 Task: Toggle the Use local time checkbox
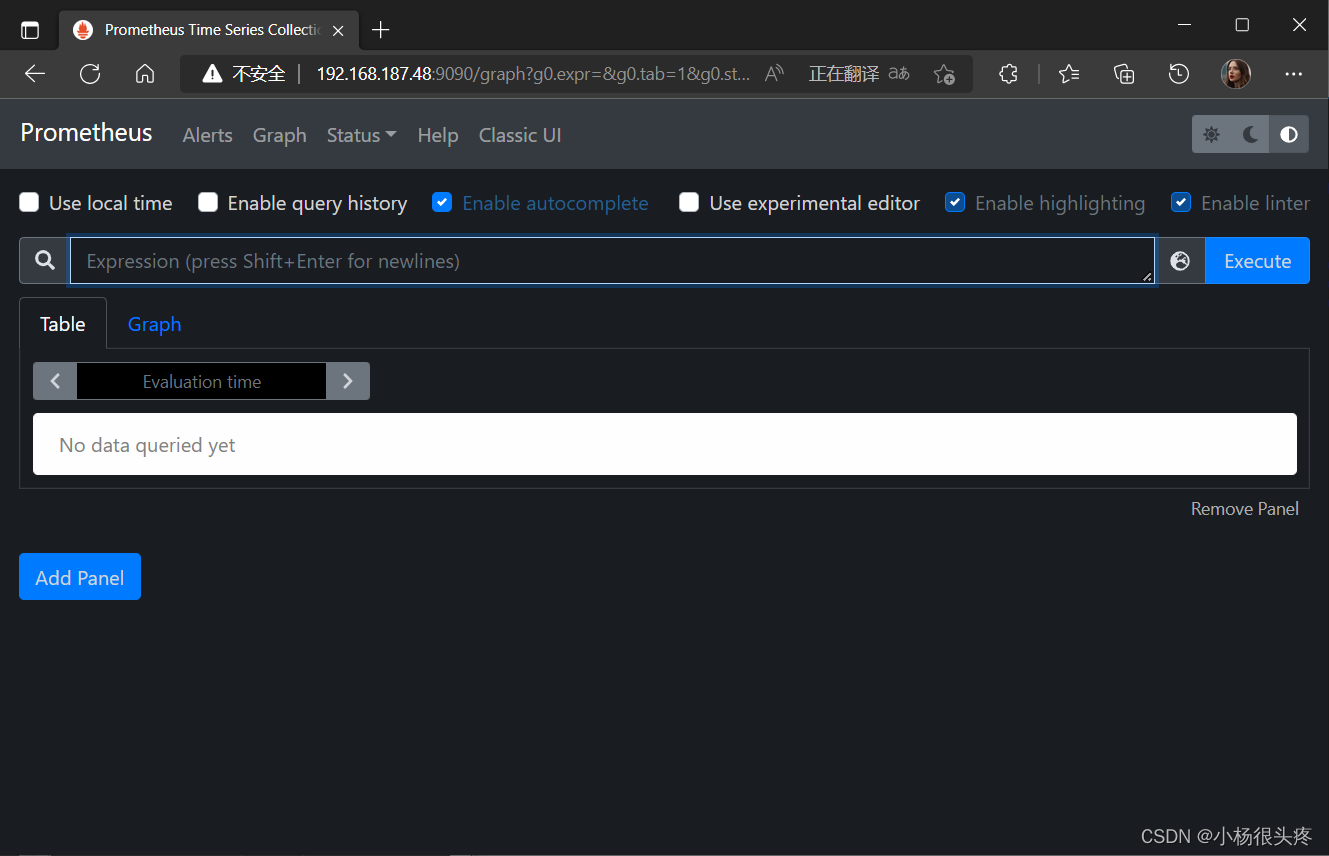29,203
